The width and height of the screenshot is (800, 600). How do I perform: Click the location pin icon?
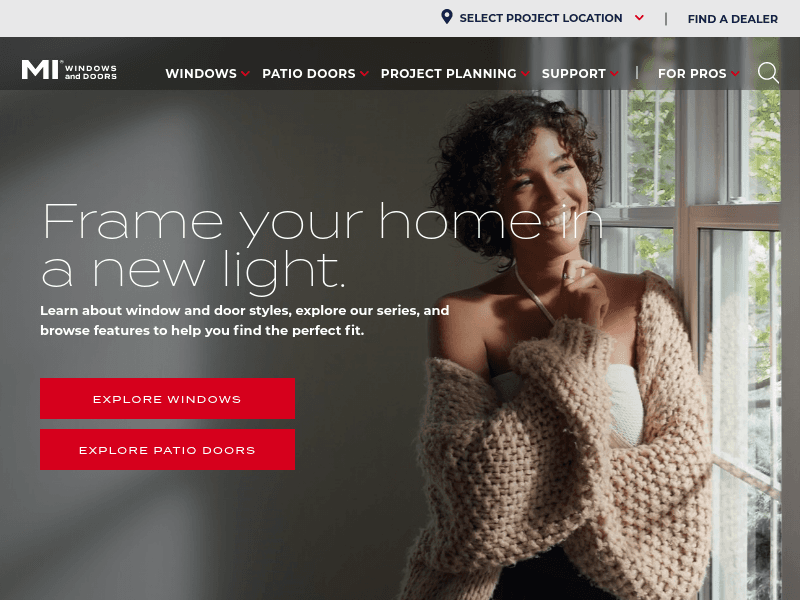(x=446, y=17)
